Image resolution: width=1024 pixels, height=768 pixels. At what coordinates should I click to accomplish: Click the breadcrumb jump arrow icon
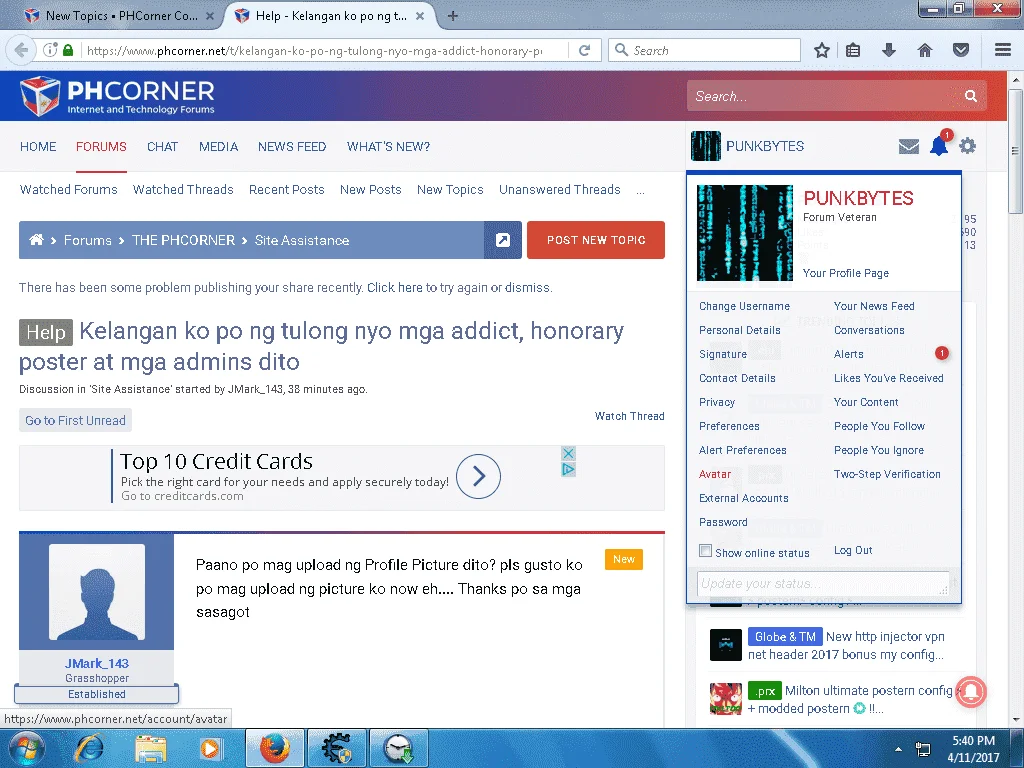[x=502, y=240]
